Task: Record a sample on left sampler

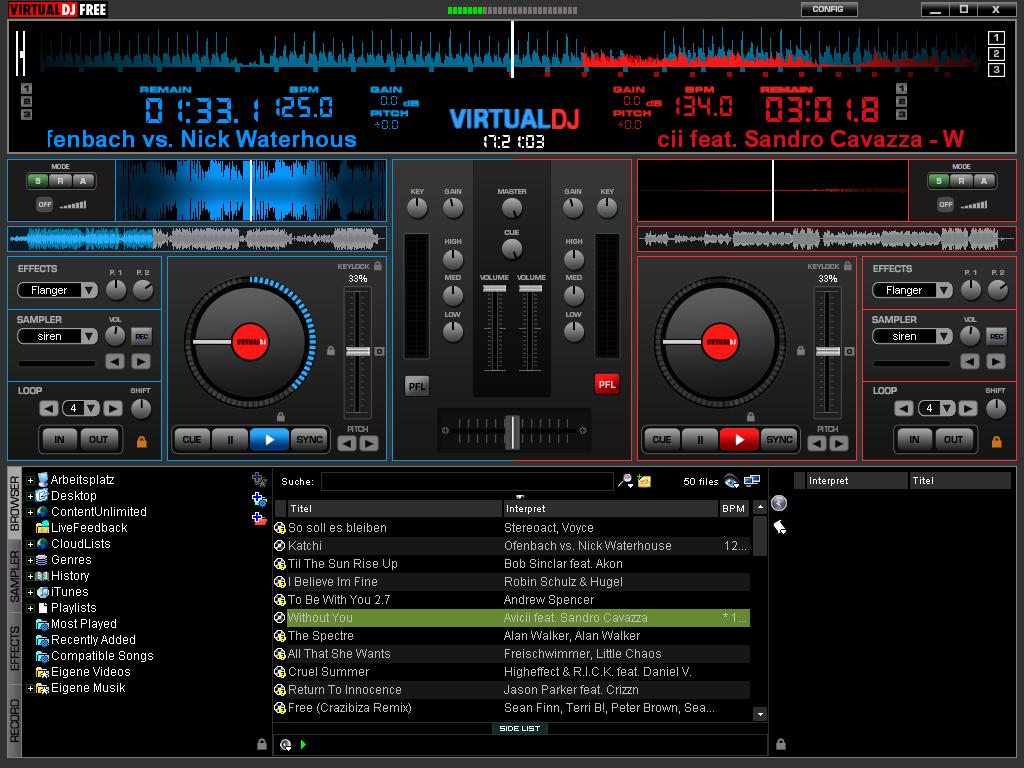Action: 141,336
